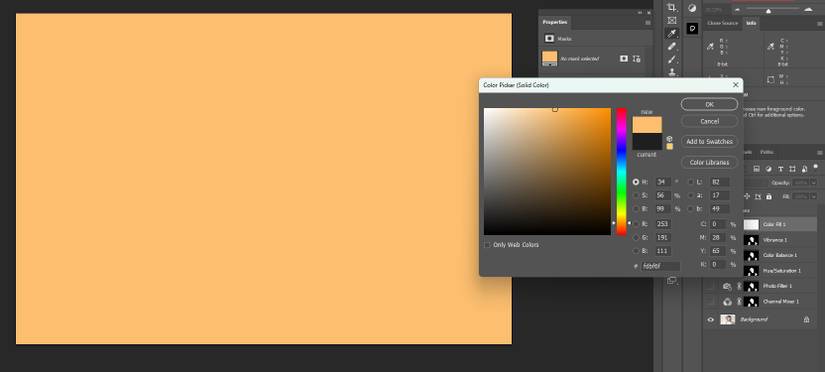Select the Spot Healing Brush tool
The height and width of the screenshot is (372, 825).
672,46
